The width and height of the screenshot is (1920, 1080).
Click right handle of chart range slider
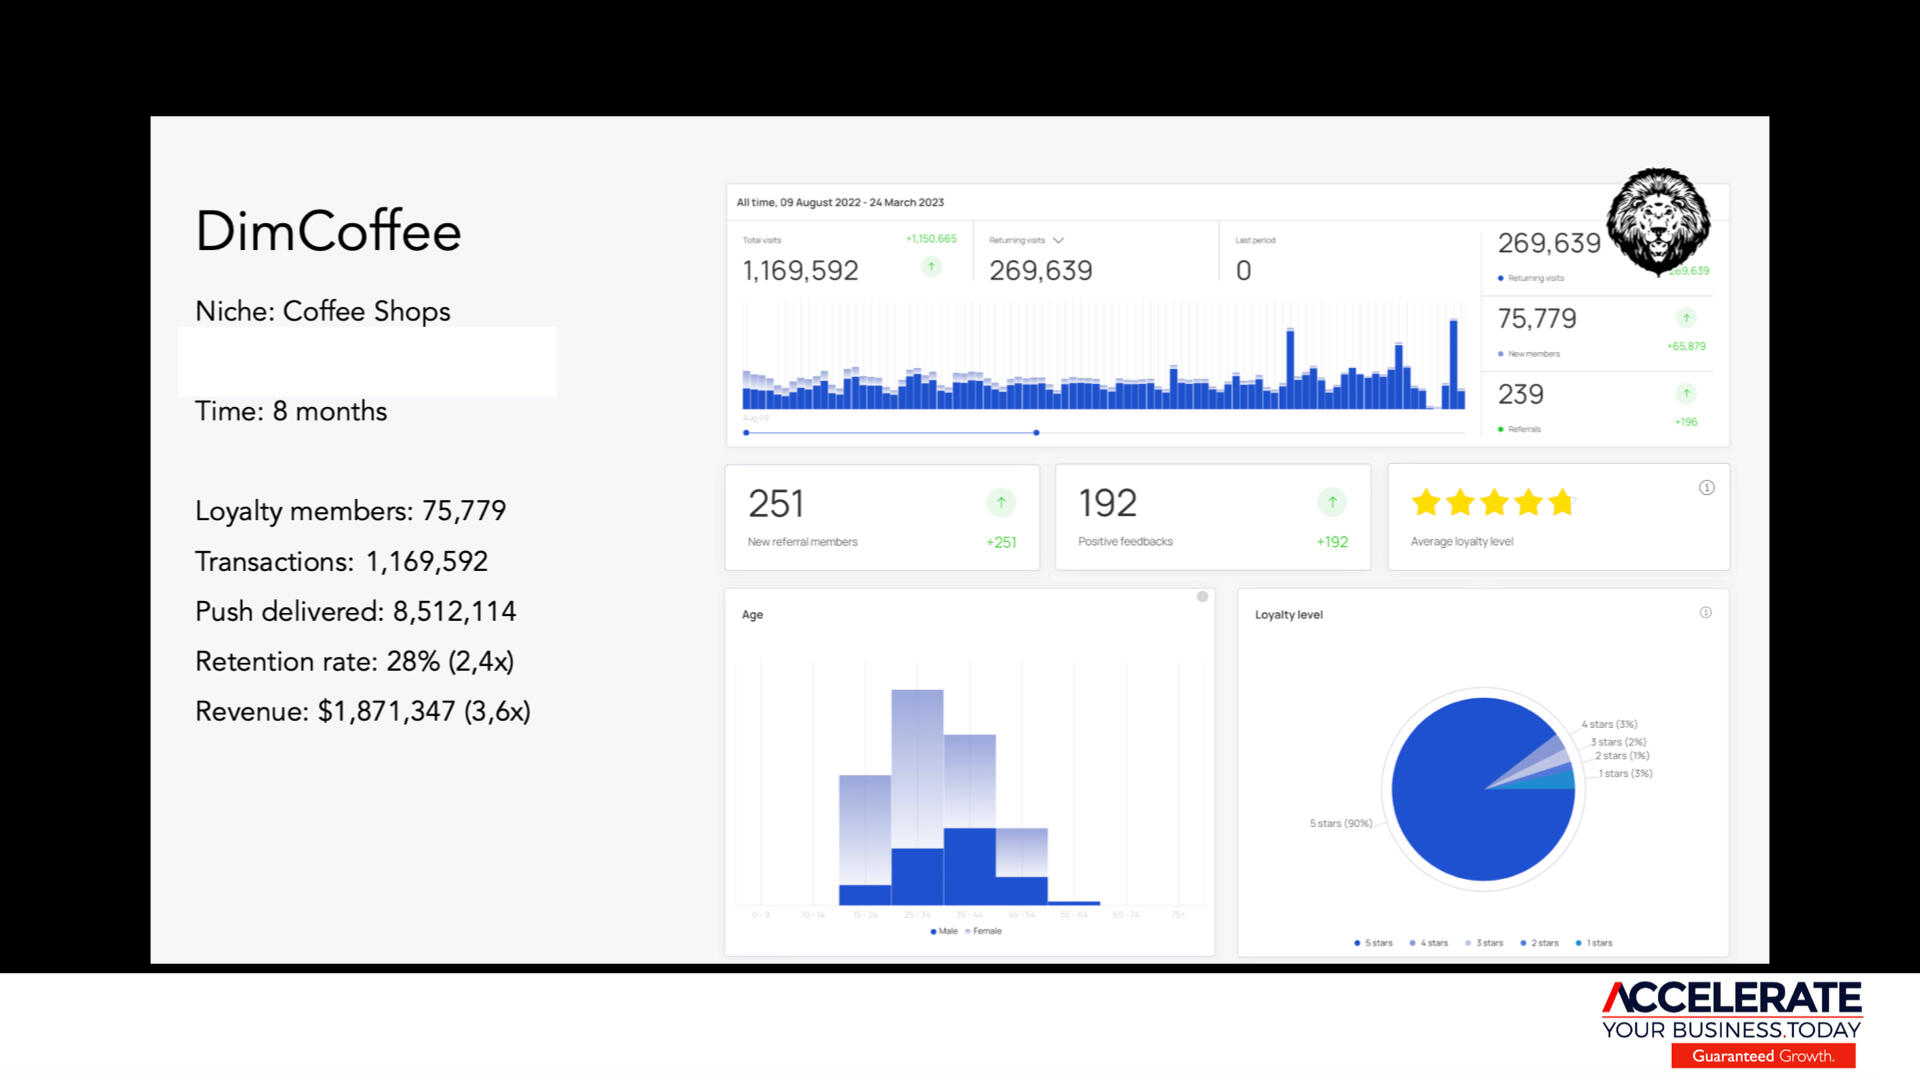tap(1036, 433)
